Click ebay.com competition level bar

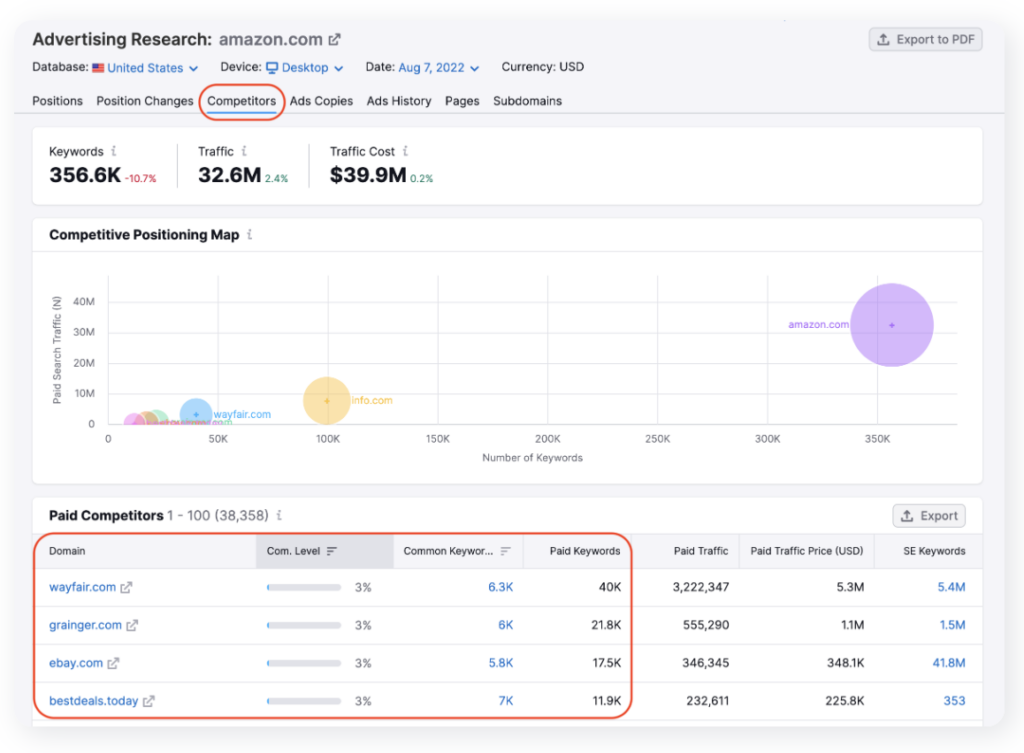tap(304, 664)
